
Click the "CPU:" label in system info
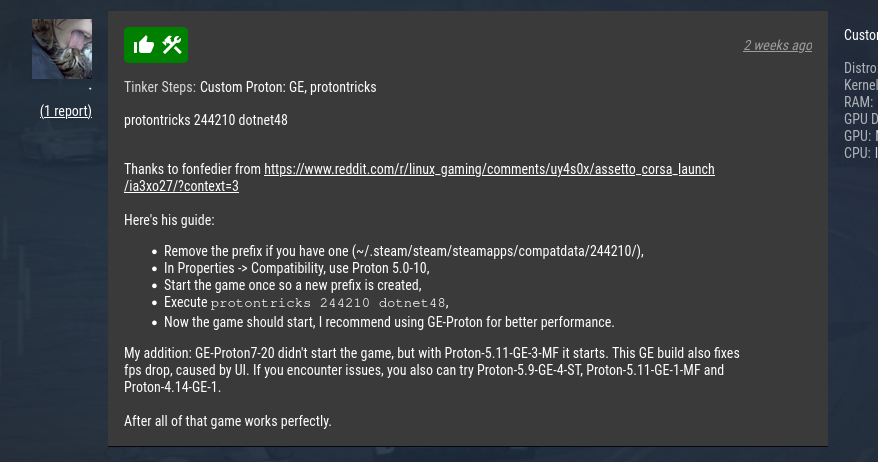click(859, 153)
